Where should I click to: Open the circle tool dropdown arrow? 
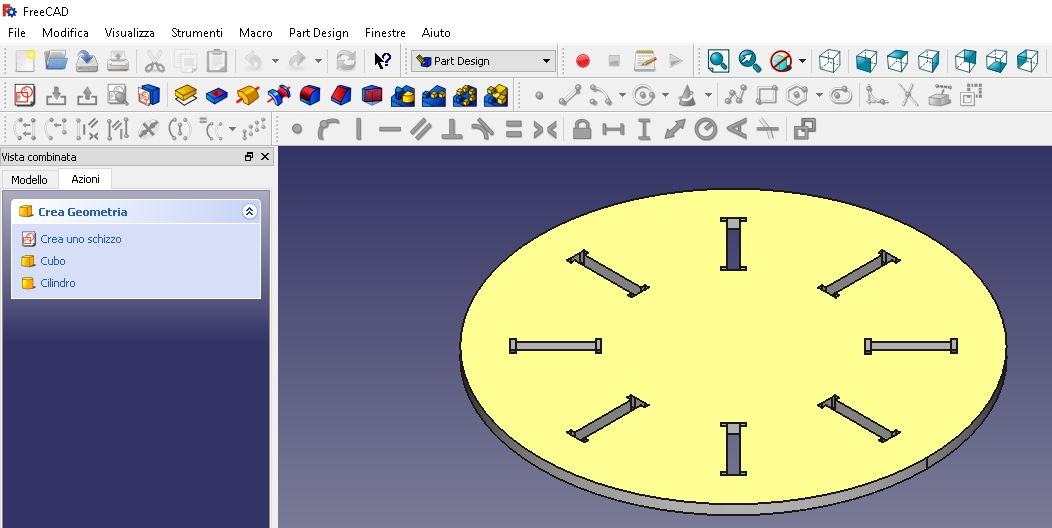[x=665, y=95]
